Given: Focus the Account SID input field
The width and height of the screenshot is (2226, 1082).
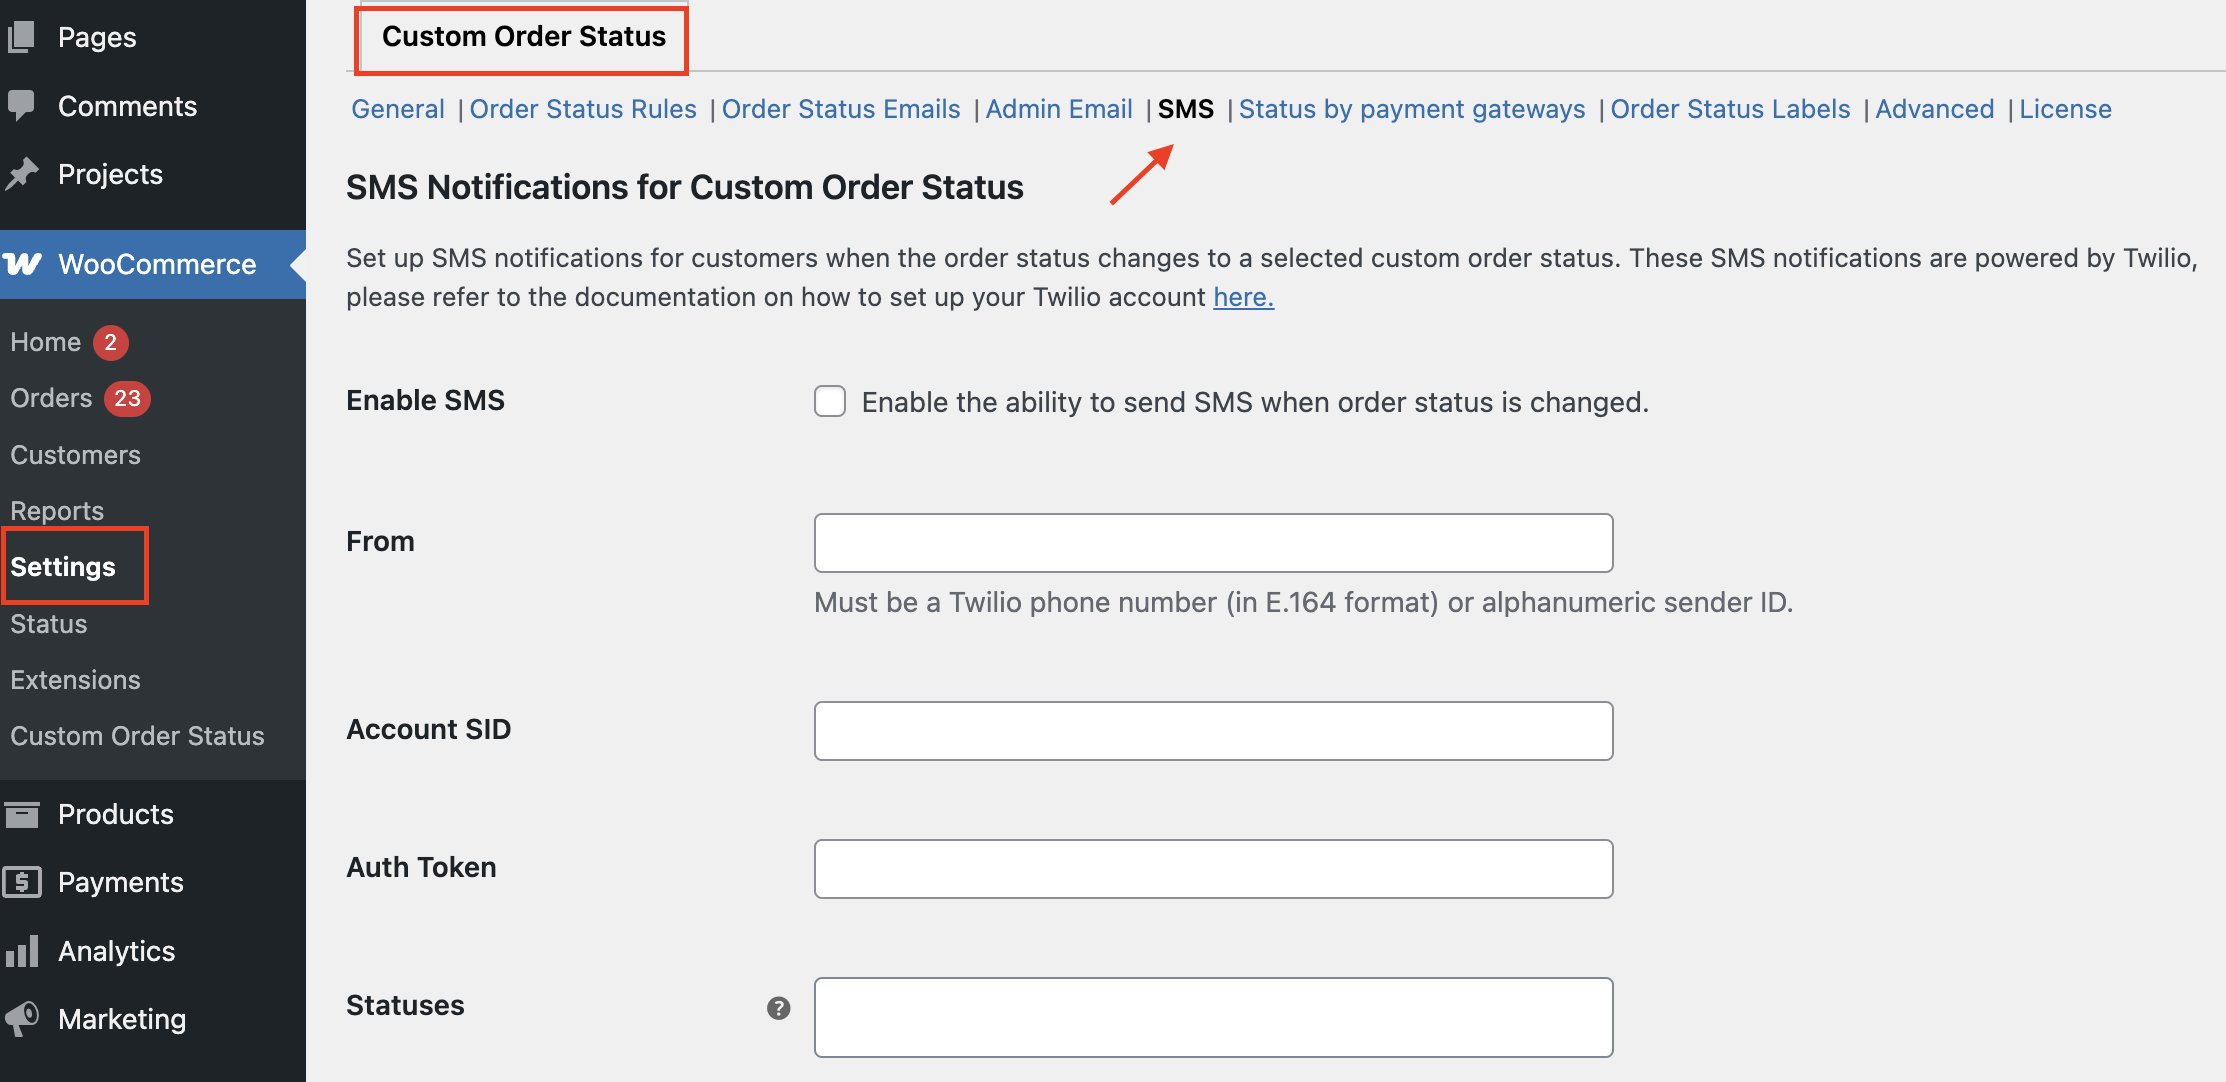Looking at the screenshot, I should [1213, 731].
